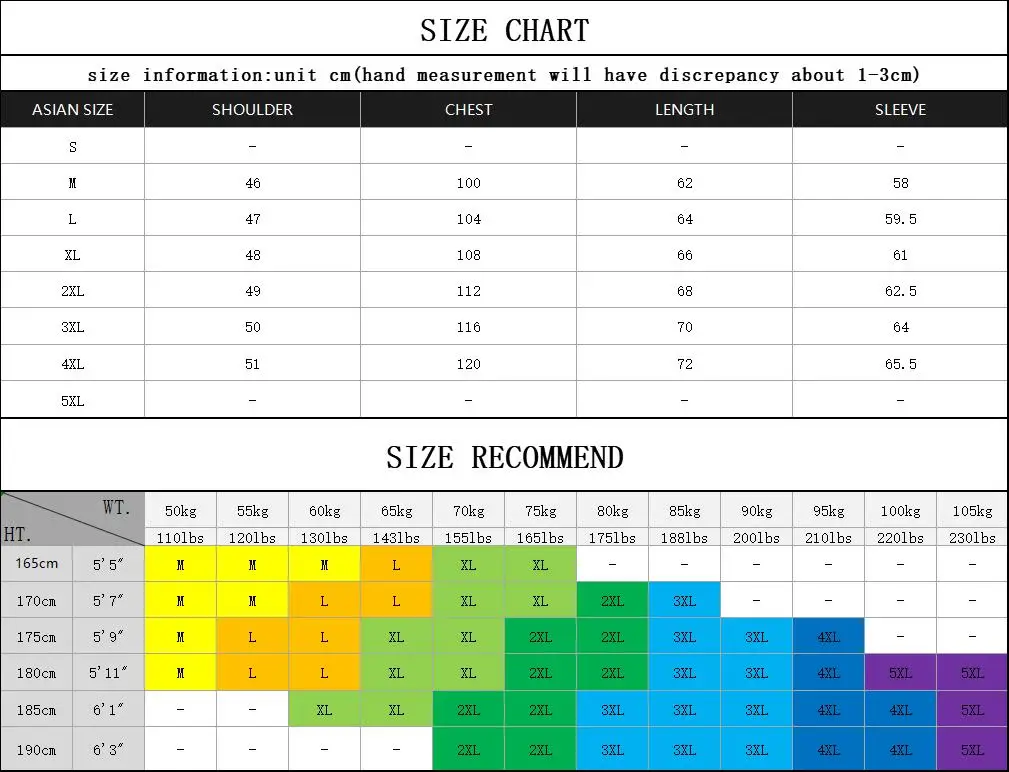Click the 230lbs weight label
The image size is (1009, 772).
click(972, 538)
